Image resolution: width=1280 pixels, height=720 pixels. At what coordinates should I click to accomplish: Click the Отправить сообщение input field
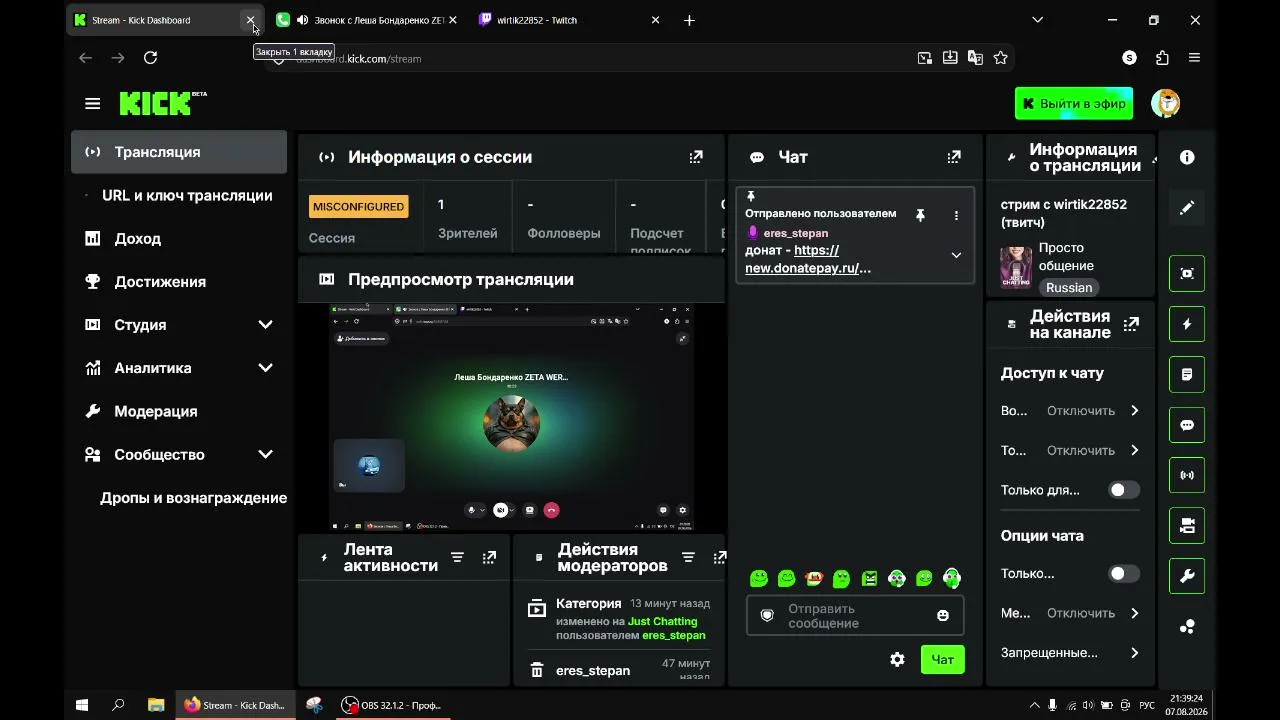tap(855, 616)
